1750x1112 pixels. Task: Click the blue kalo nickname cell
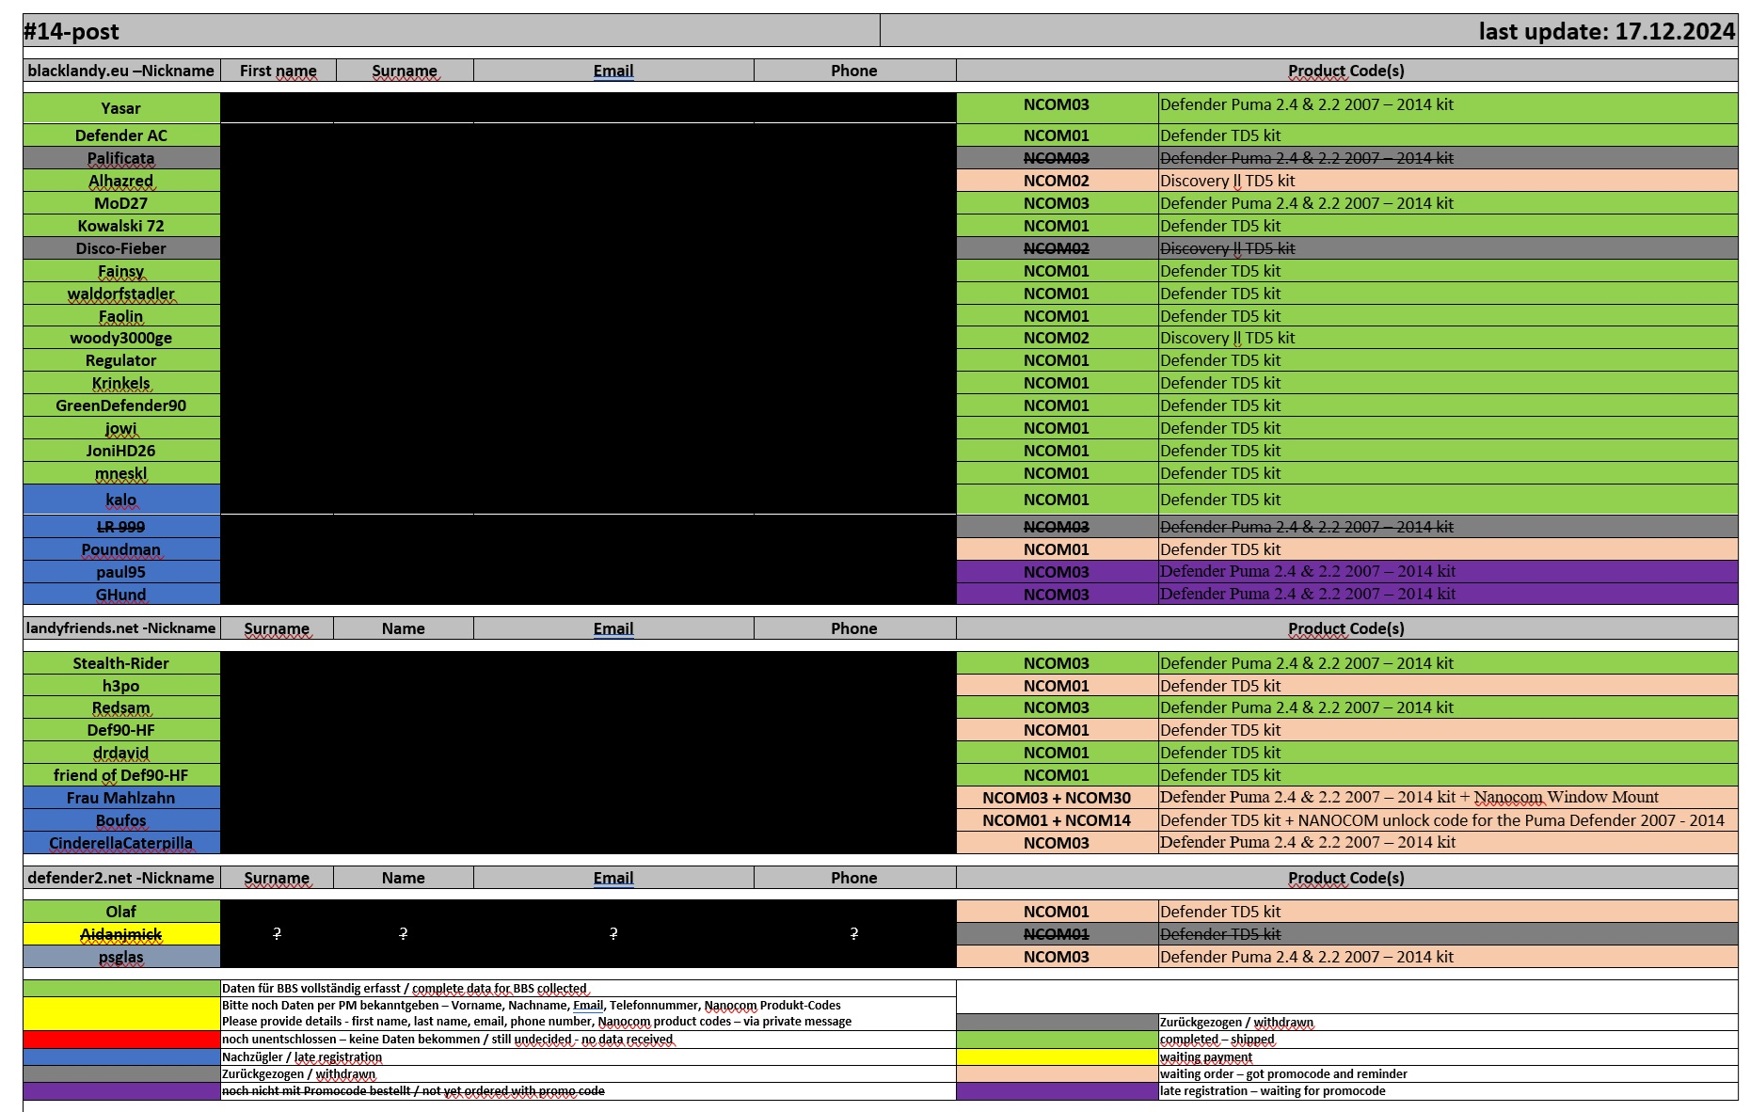(x=121, y=500)
